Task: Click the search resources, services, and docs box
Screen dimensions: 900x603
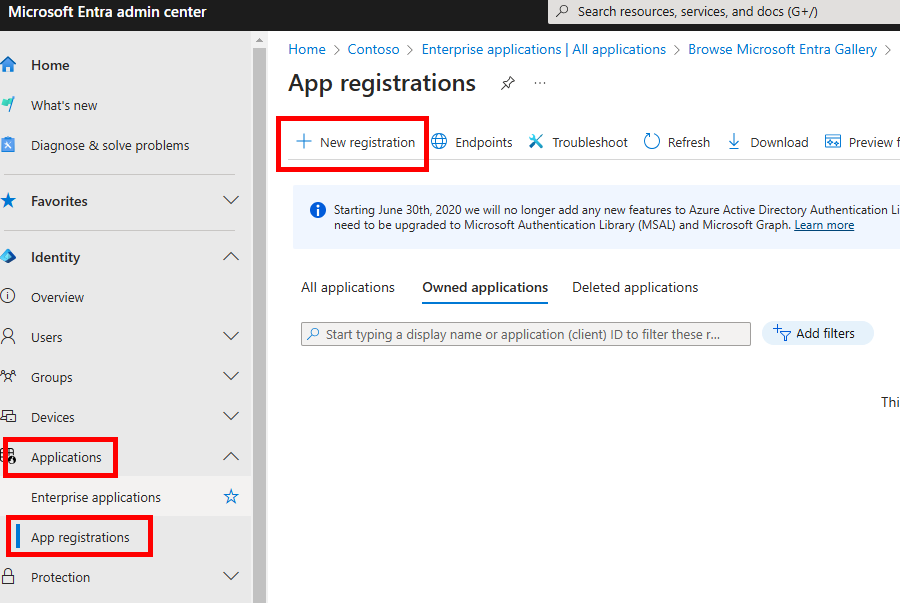Action: (x=724, y=11)
